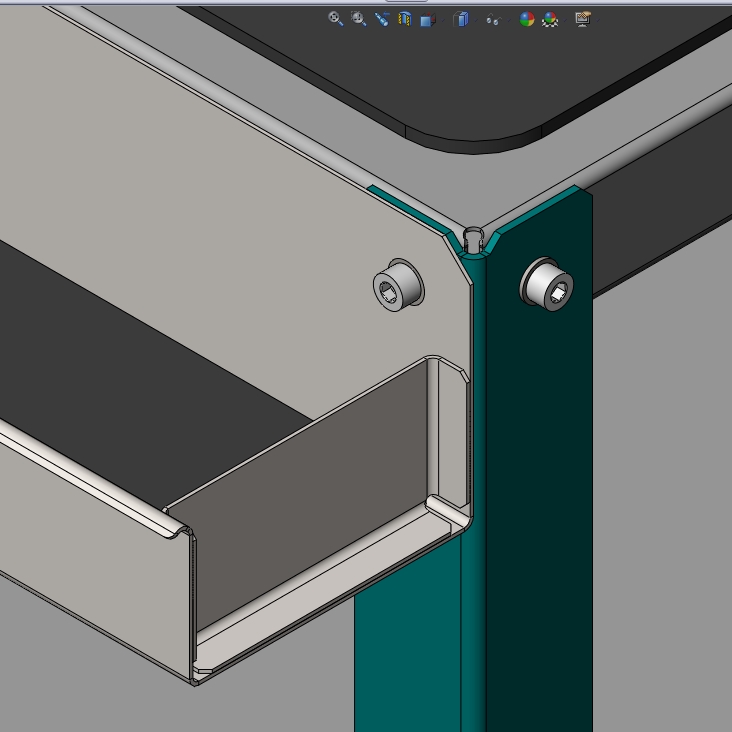Click the Edit Appearance color ball
The height and width of the screenshot is (732, 732).
pos(527,19)
